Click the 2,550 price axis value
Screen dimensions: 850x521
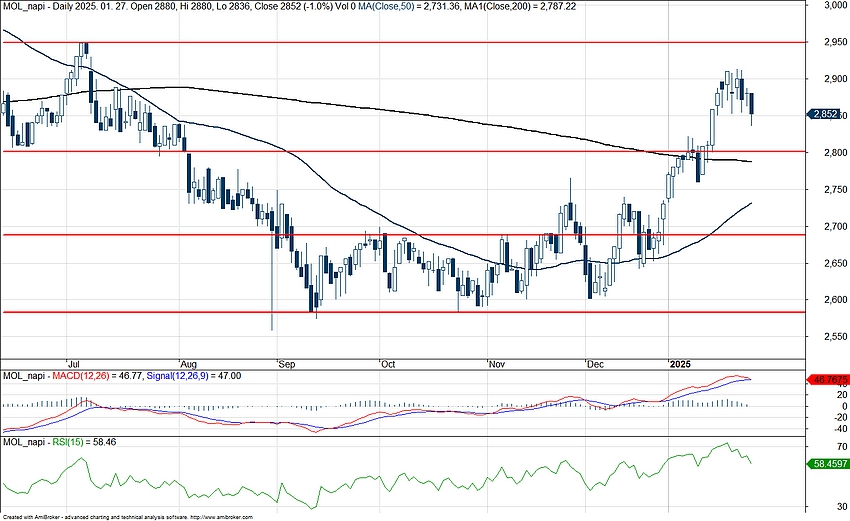click(834, 336)
